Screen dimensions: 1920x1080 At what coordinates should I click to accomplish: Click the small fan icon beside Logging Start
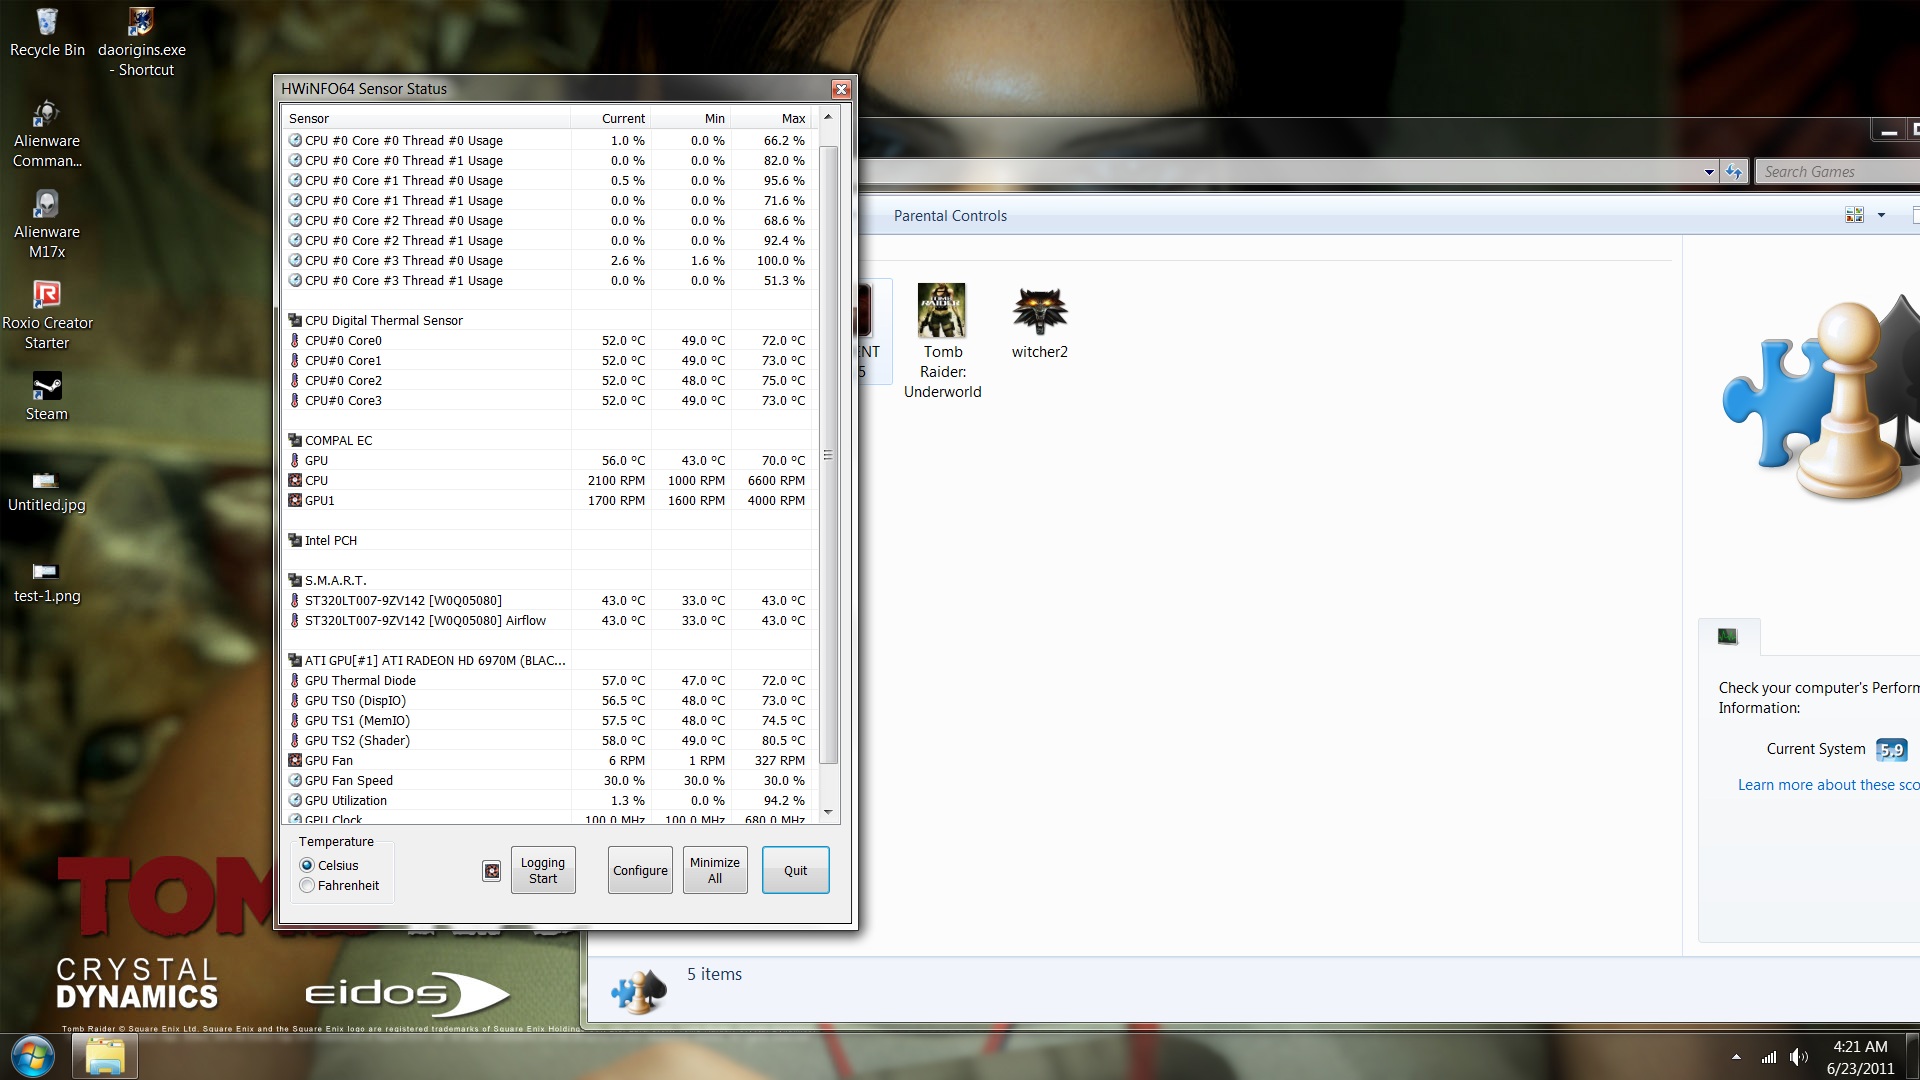(x=492, y=871)
